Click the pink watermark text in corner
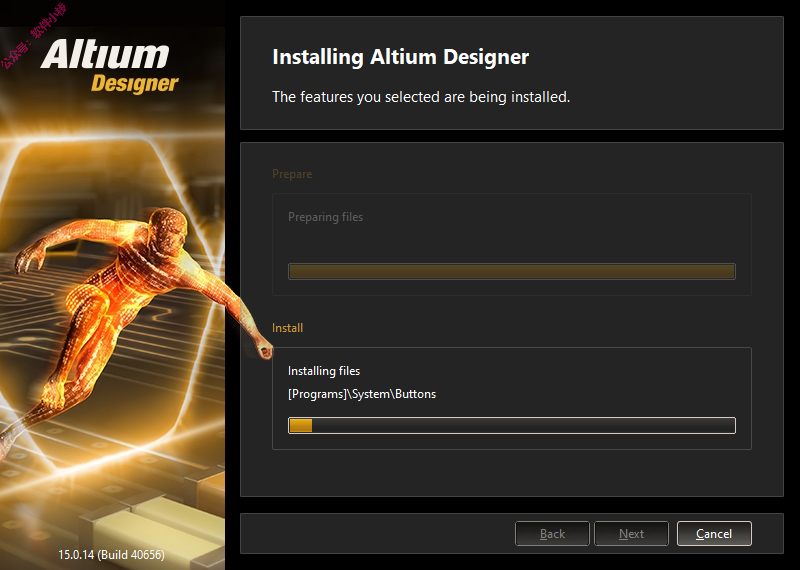 pos(34,36)
